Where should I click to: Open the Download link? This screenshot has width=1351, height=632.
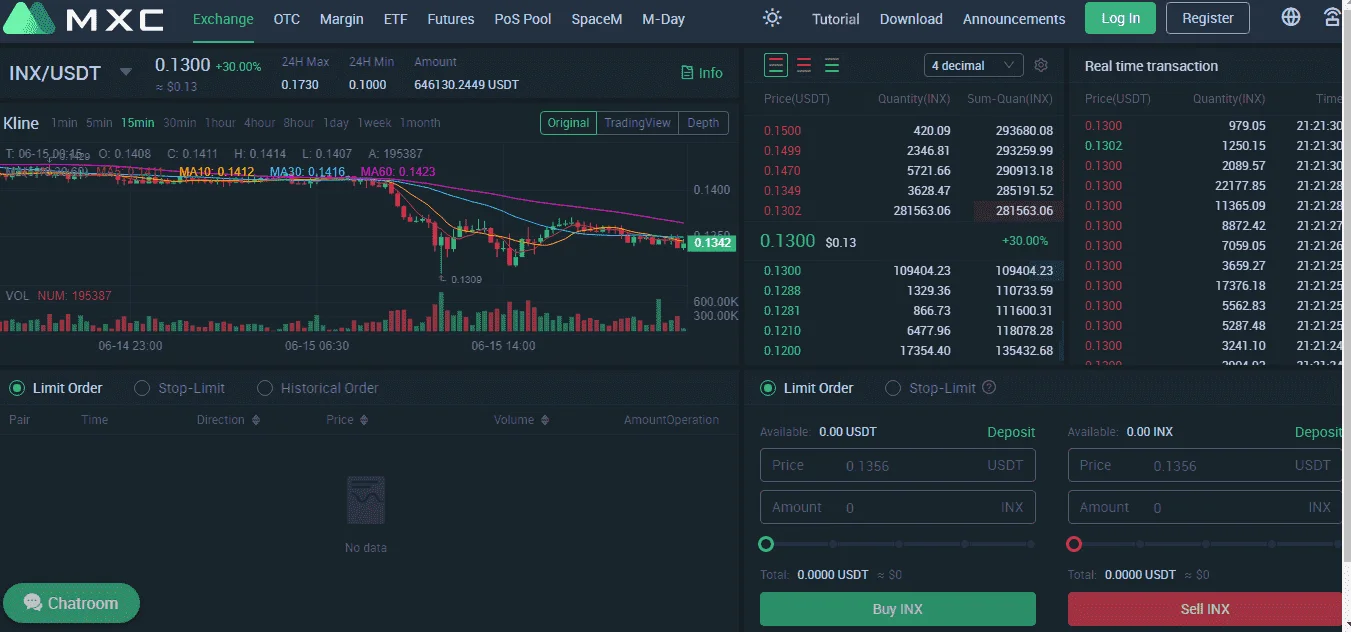[x=911, y=19]
